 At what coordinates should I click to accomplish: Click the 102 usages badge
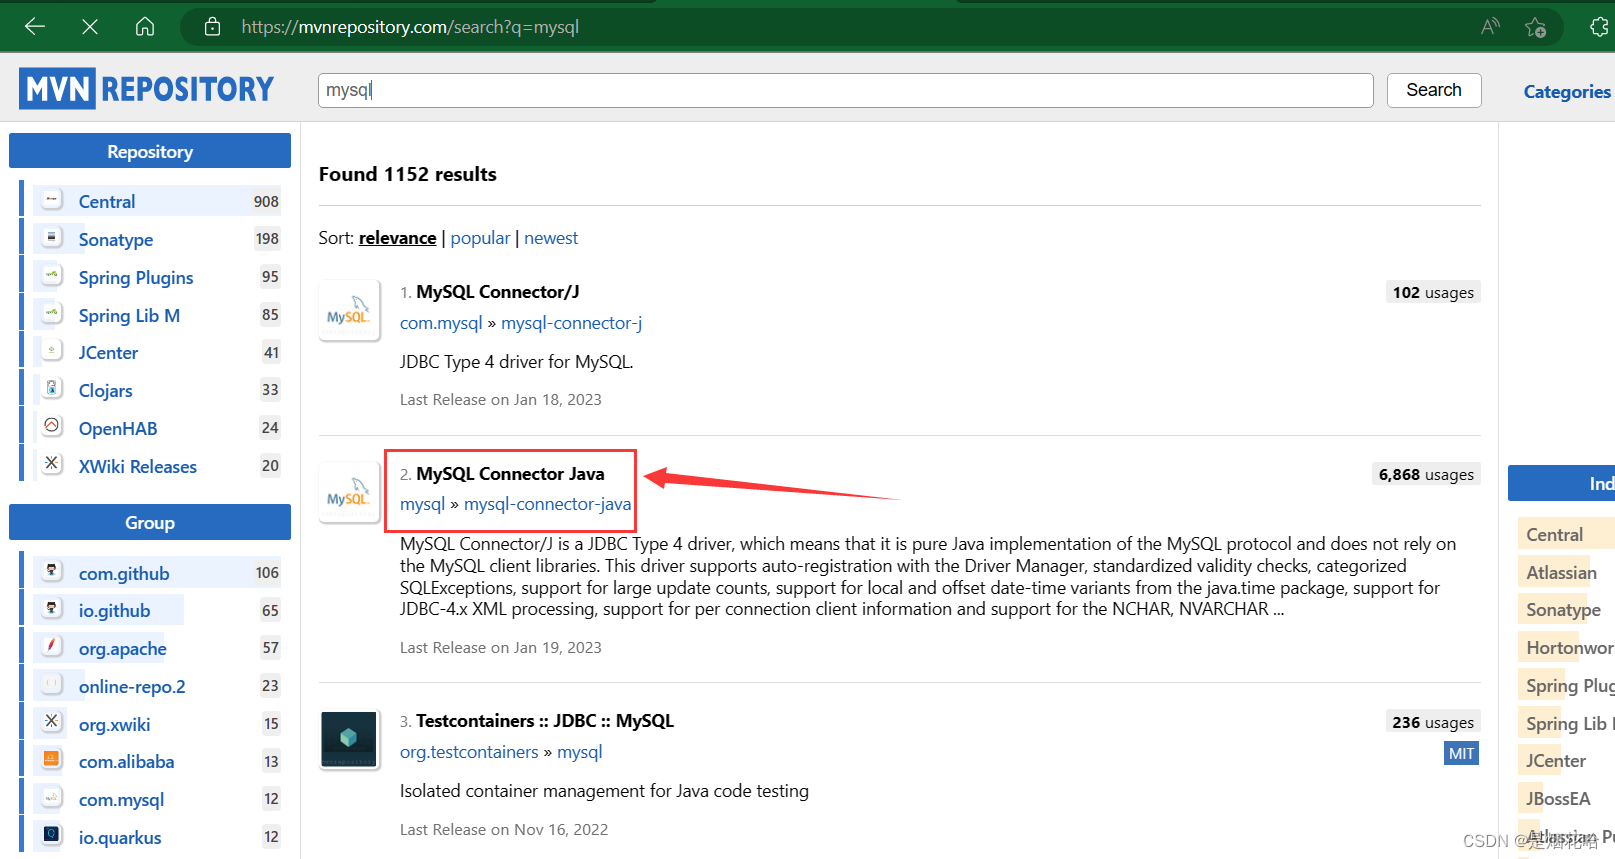[x=1433, y=293]
